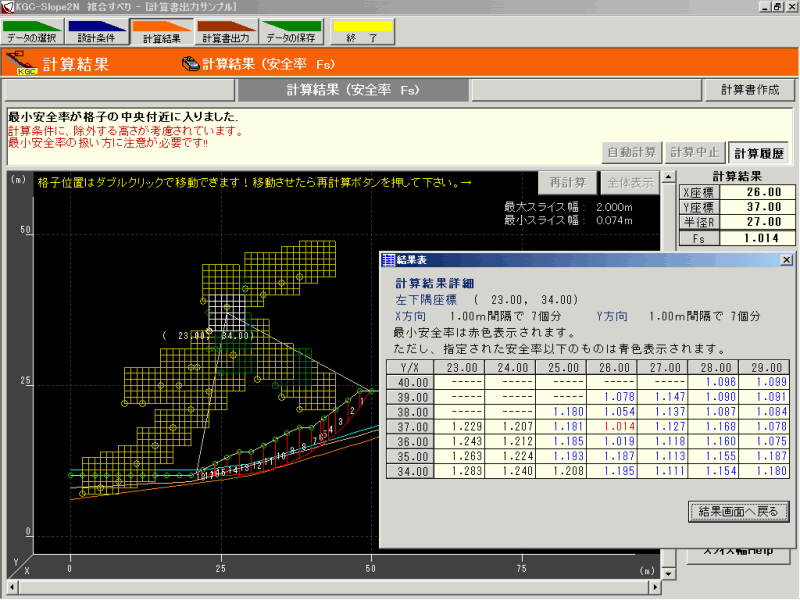Click the scroll up arrow beside graph
800x600 pixels.
[x=668, y=178]
